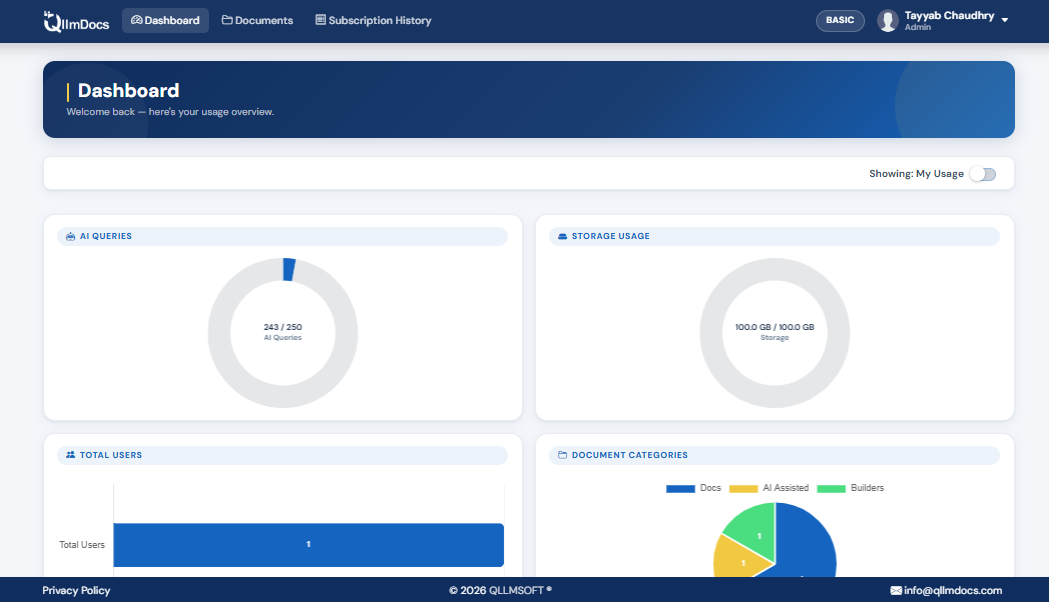Click the Document Categories folder icon
This screenshot has width=1049, height=602.
pos(562,455)
